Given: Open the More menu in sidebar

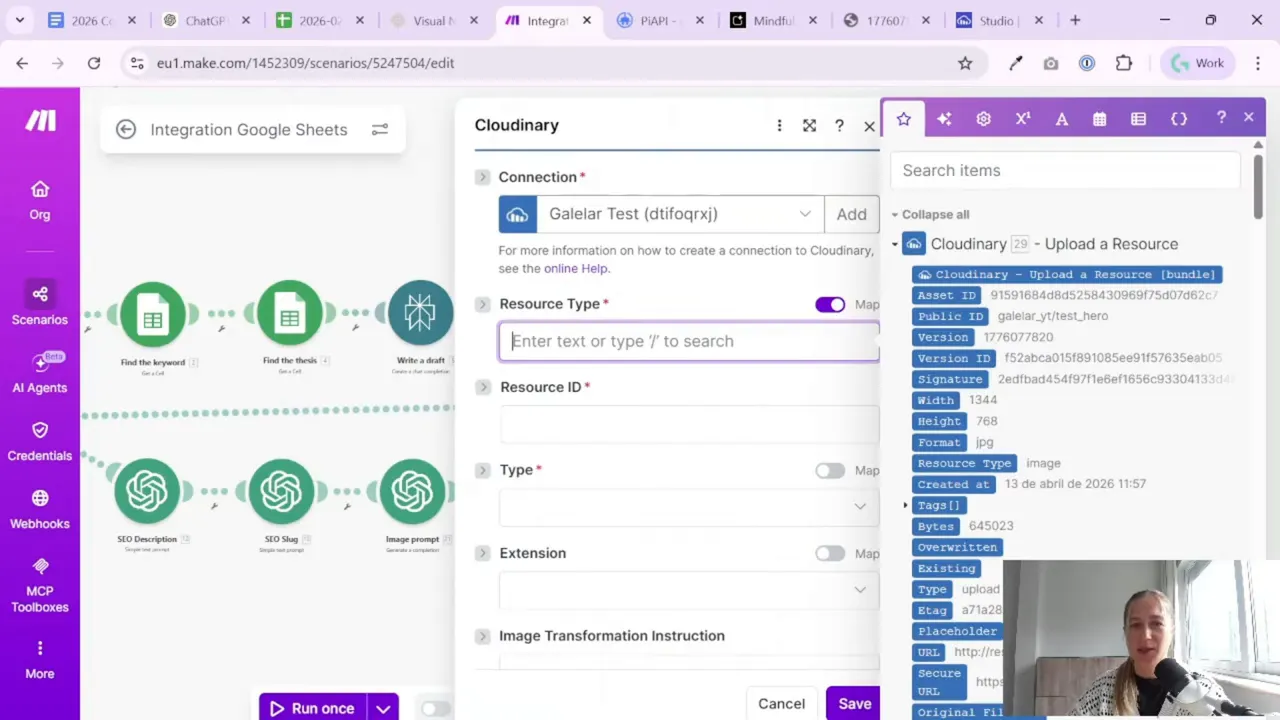Looking at the screenshot, I should tap(40, 660).
